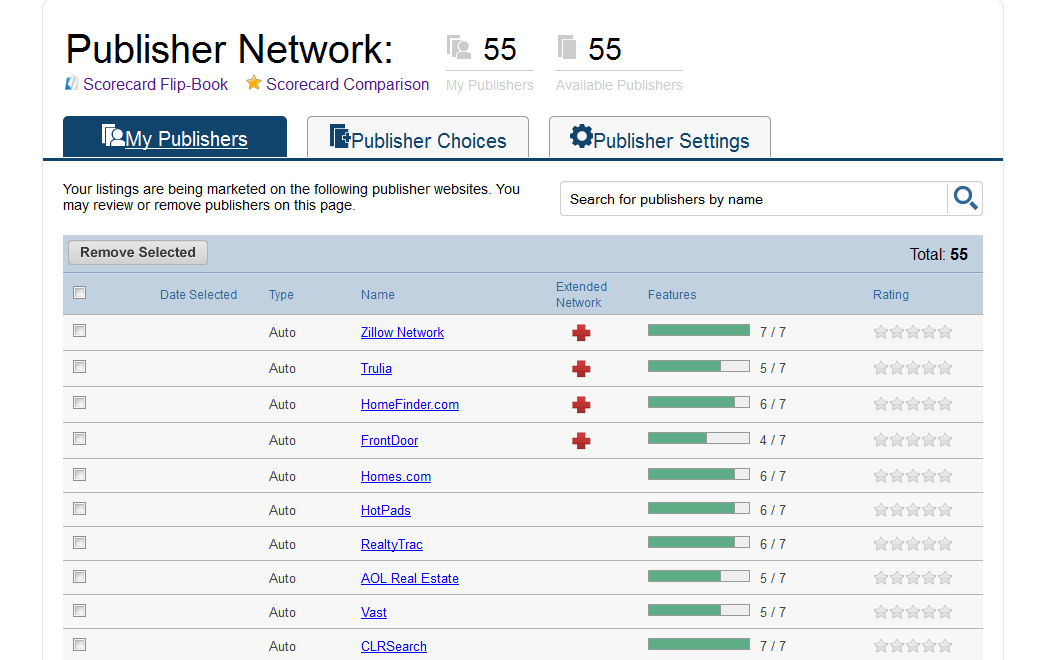
Task: Sort by Extended Network column header
Action: (581, 294)
